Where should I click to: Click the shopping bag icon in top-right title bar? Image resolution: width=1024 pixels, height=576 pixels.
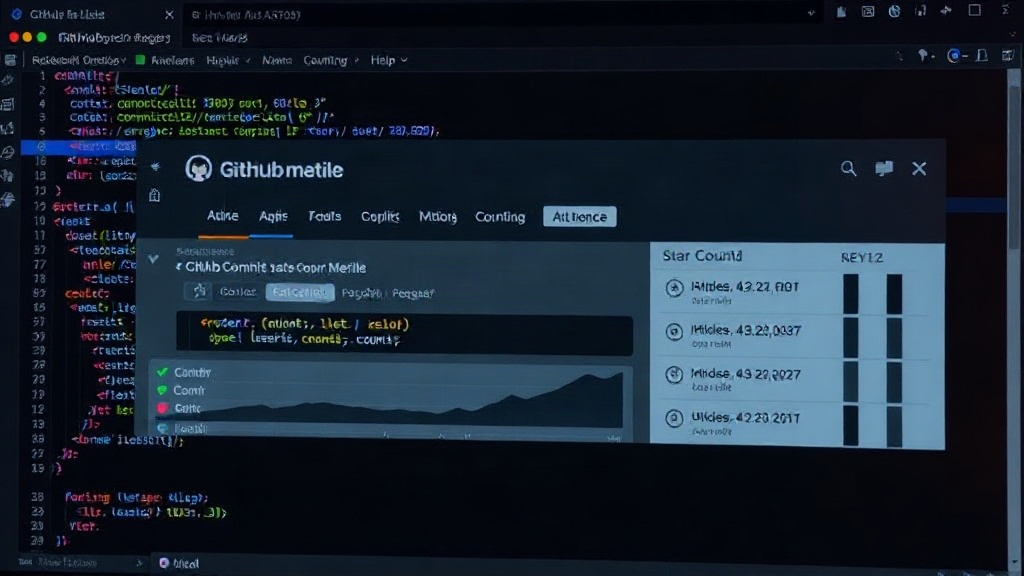coord(841,12)
